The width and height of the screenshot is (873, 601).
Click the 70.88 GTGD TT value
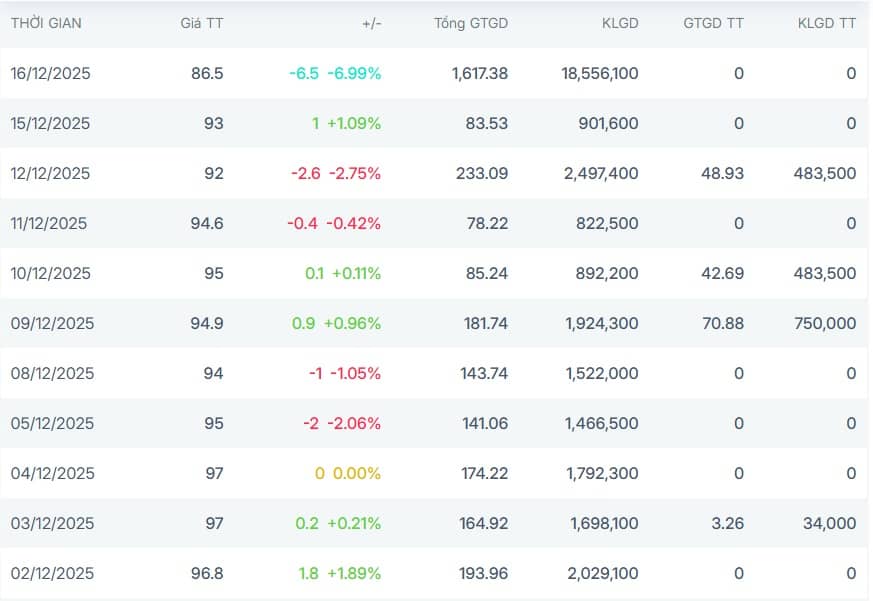[723, 323]
